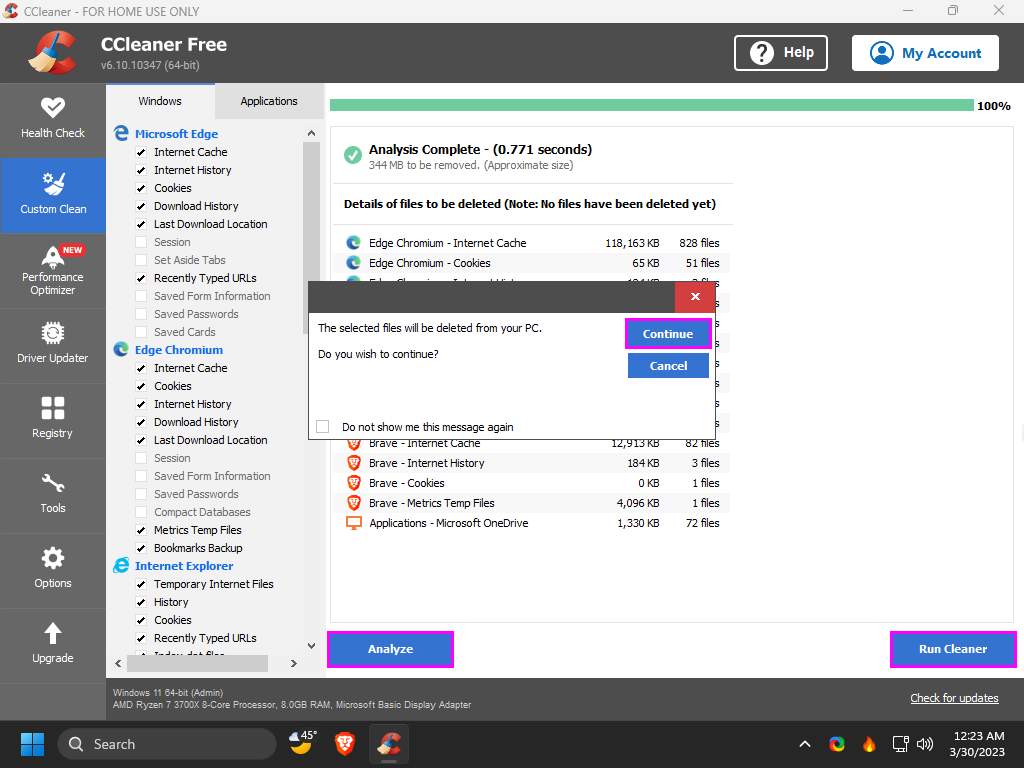Click Brave Cookies result icon
Screen dimensions: 1024x768
coord(353,483)
